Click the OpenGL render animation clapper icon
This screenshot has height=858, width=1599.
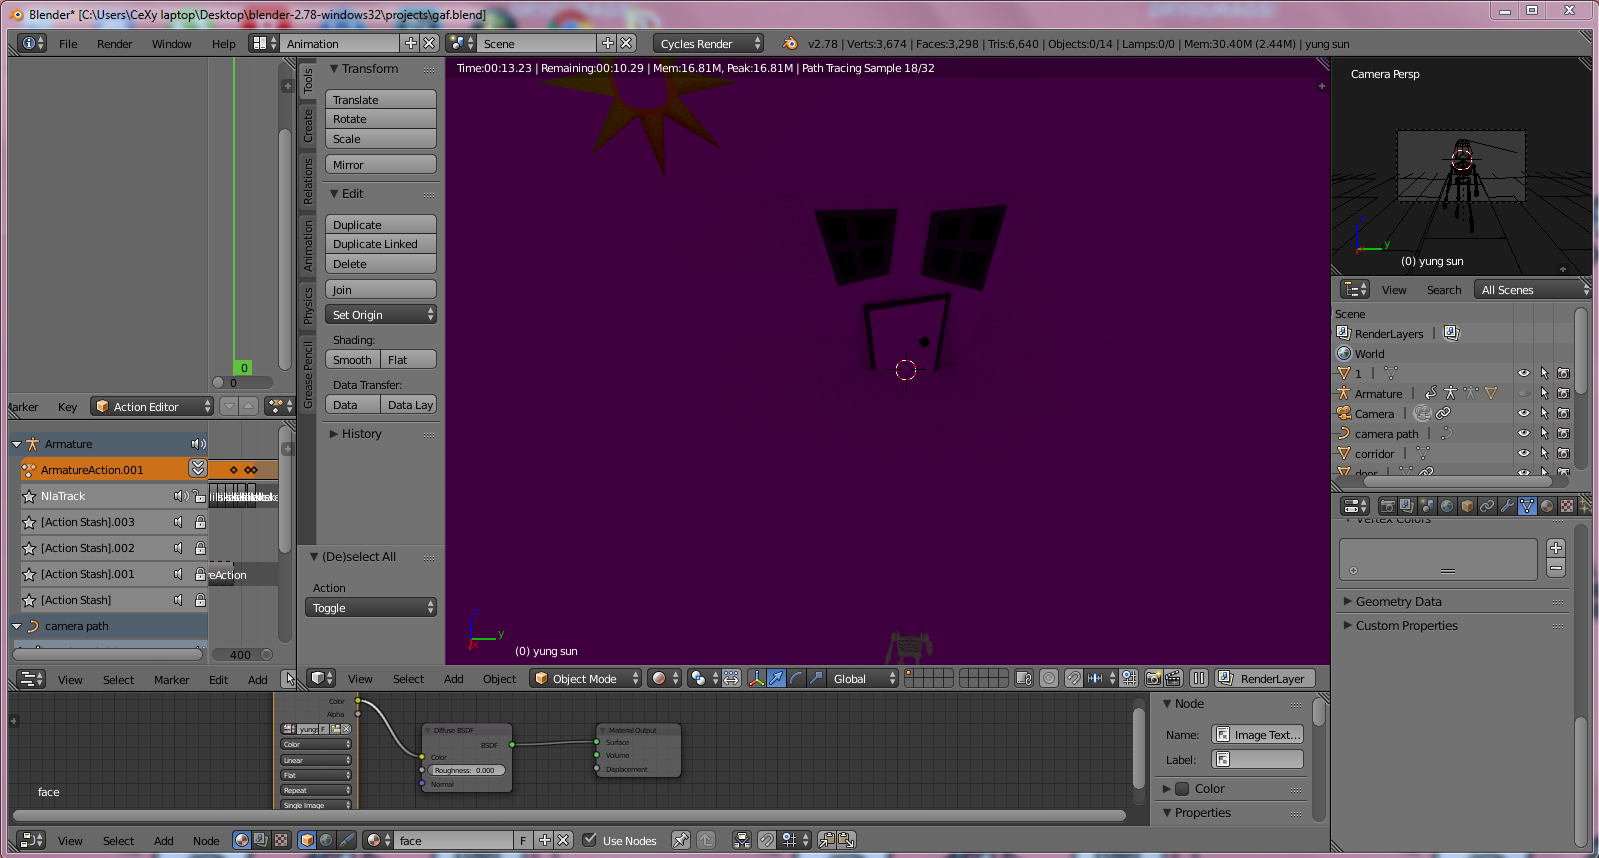coord(1173,678)
